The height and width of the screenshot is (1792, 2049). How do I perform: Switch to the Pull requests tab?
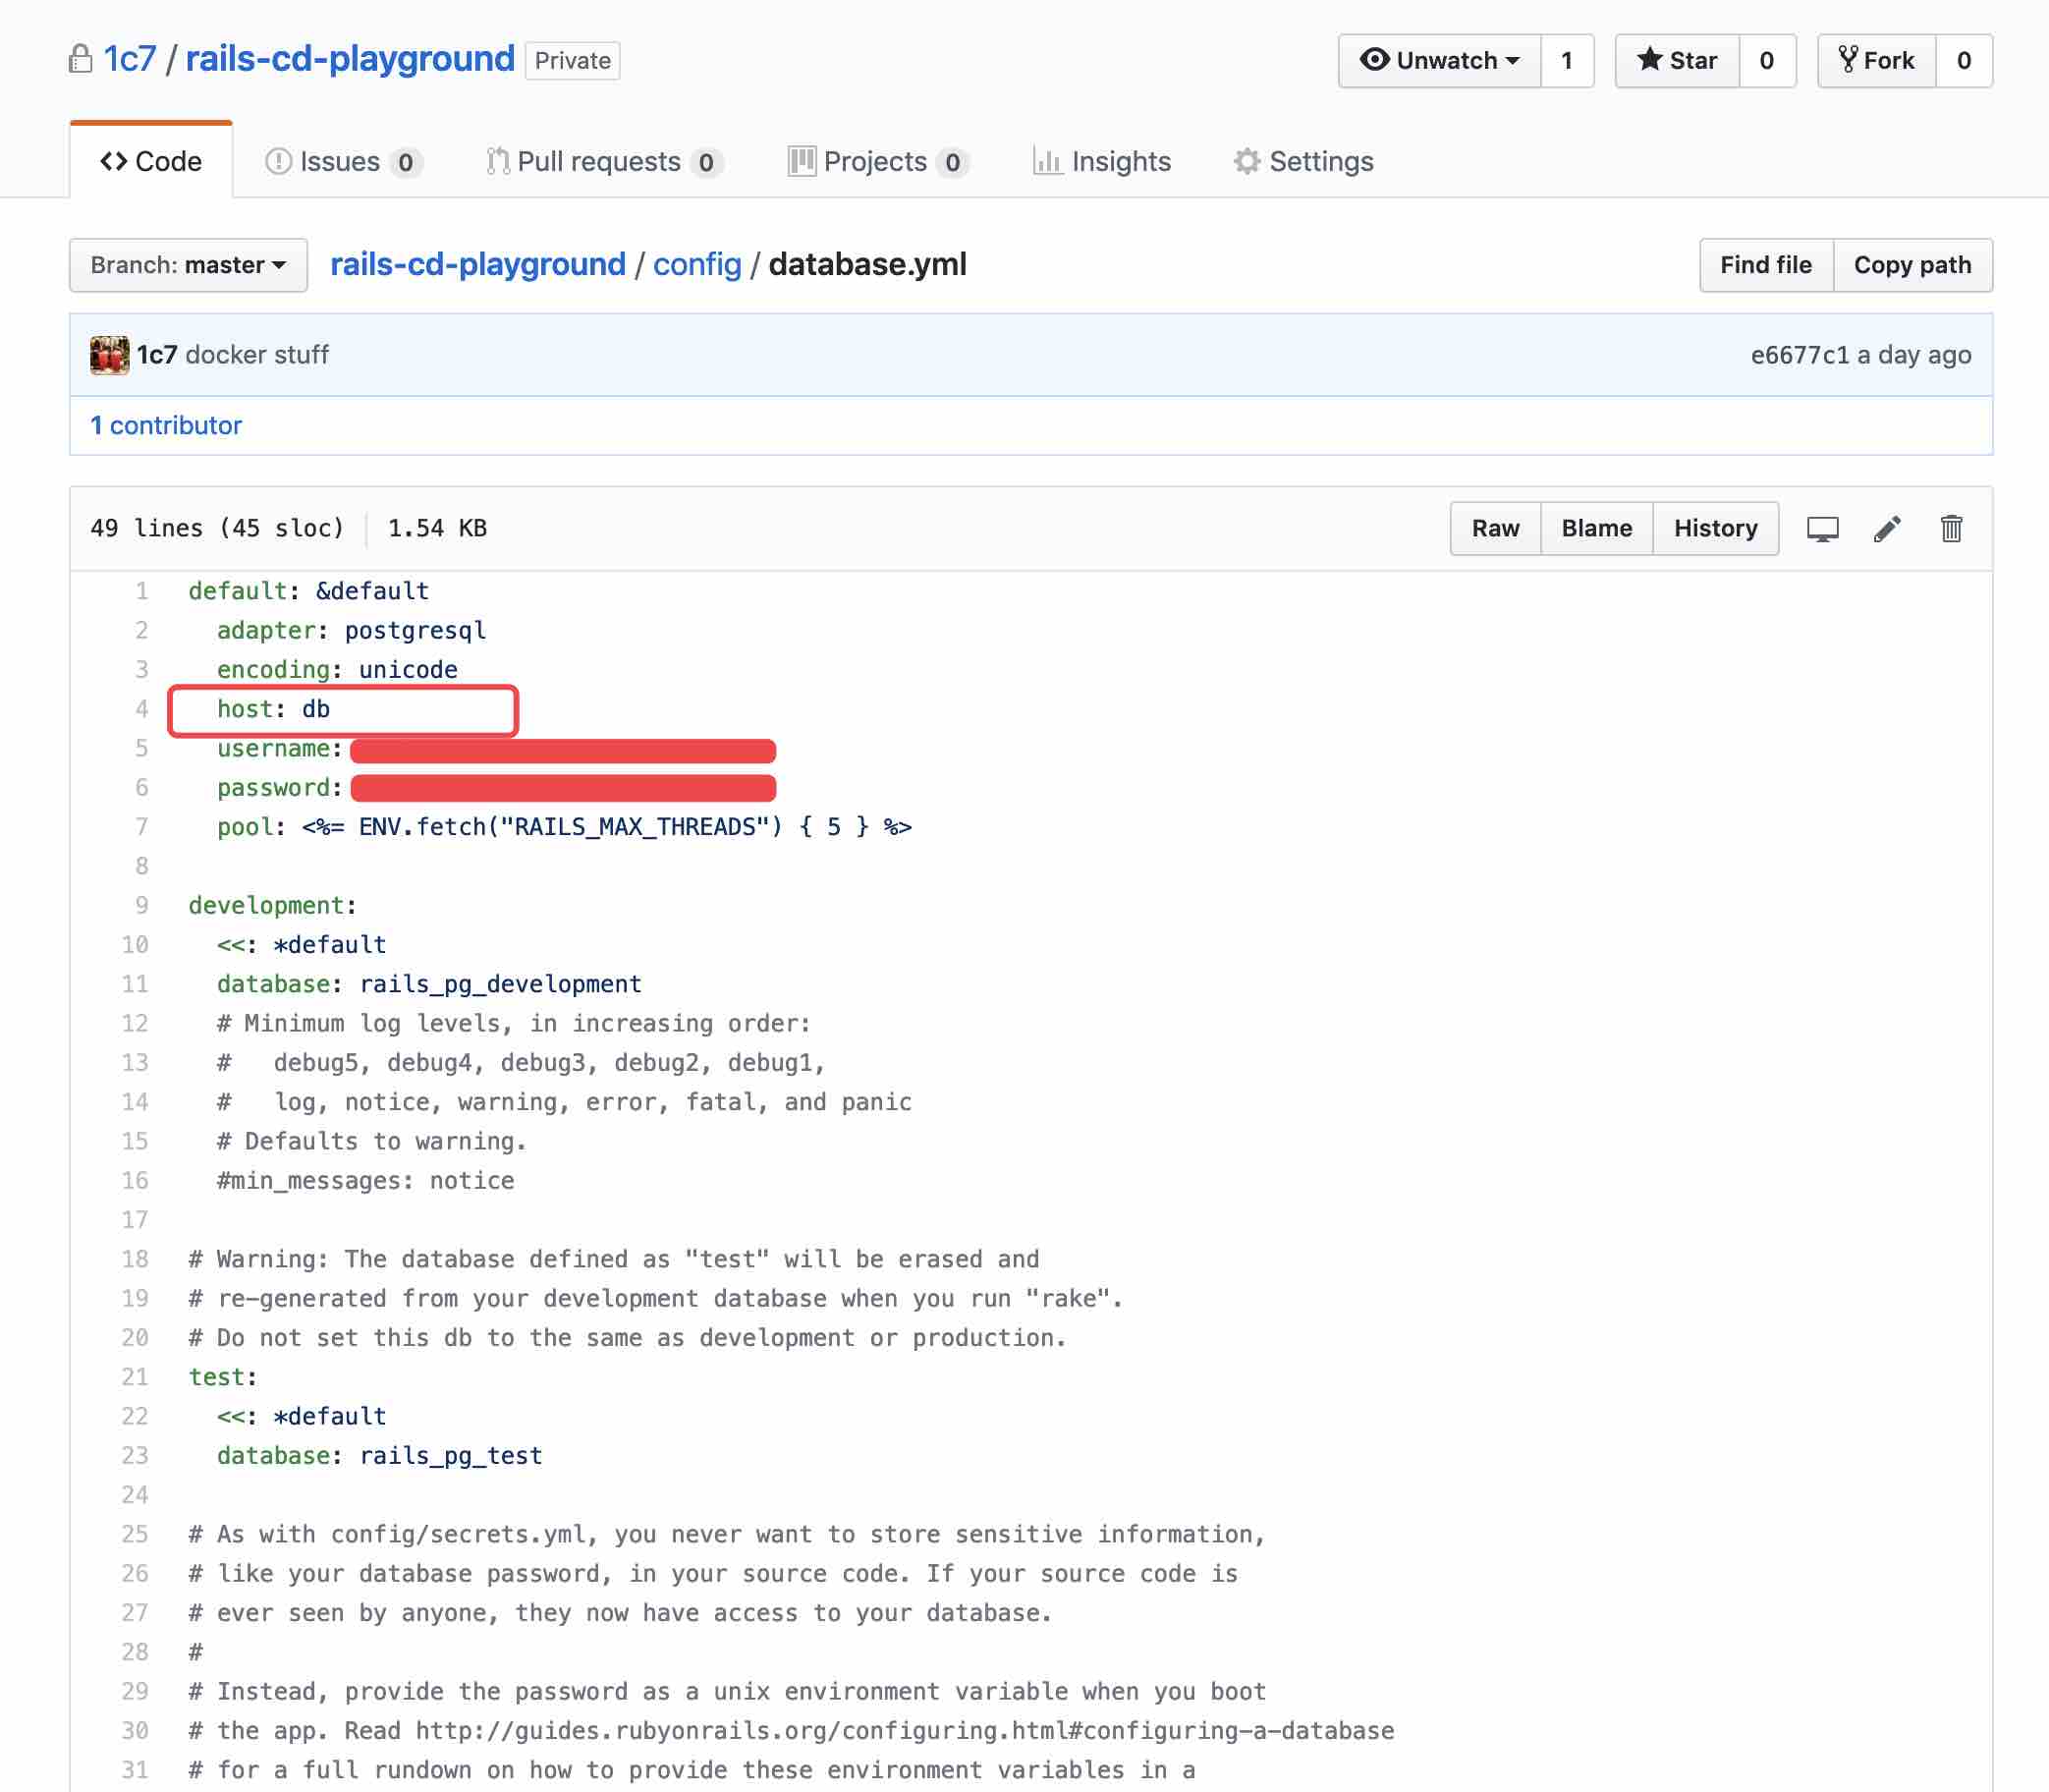[x=603, y=162]
